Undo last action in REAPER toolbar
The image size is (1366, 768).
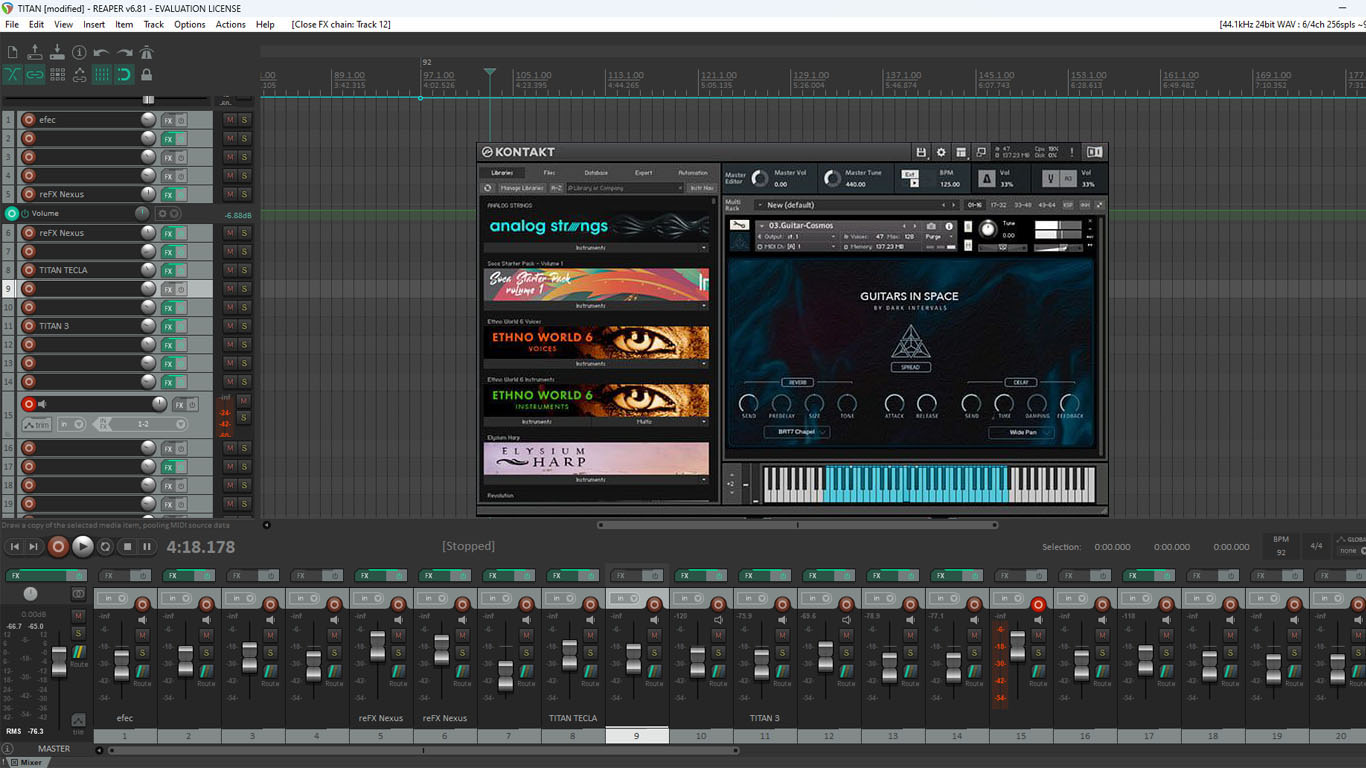click(101, 52)
